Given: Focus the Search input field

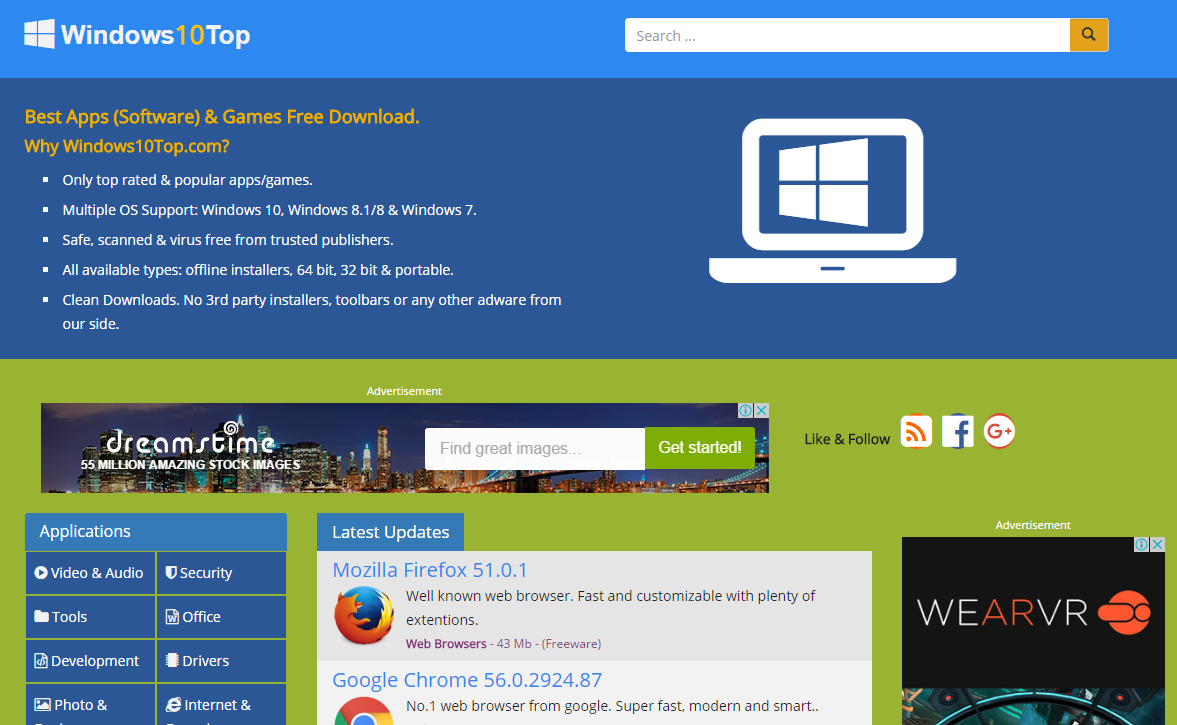Looking at the screenshot, I should pos(847,35).
